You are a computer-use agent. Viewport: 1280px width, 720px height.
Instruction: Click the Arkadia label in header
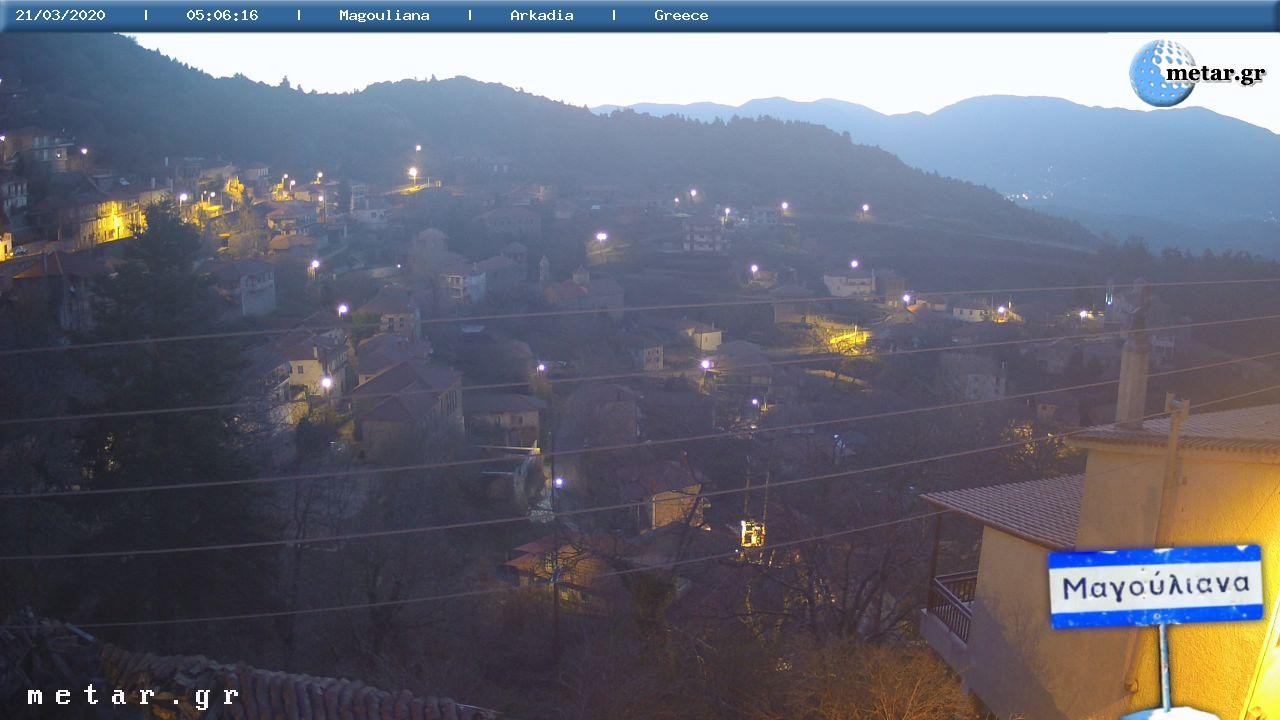click(x=542, y=15)
